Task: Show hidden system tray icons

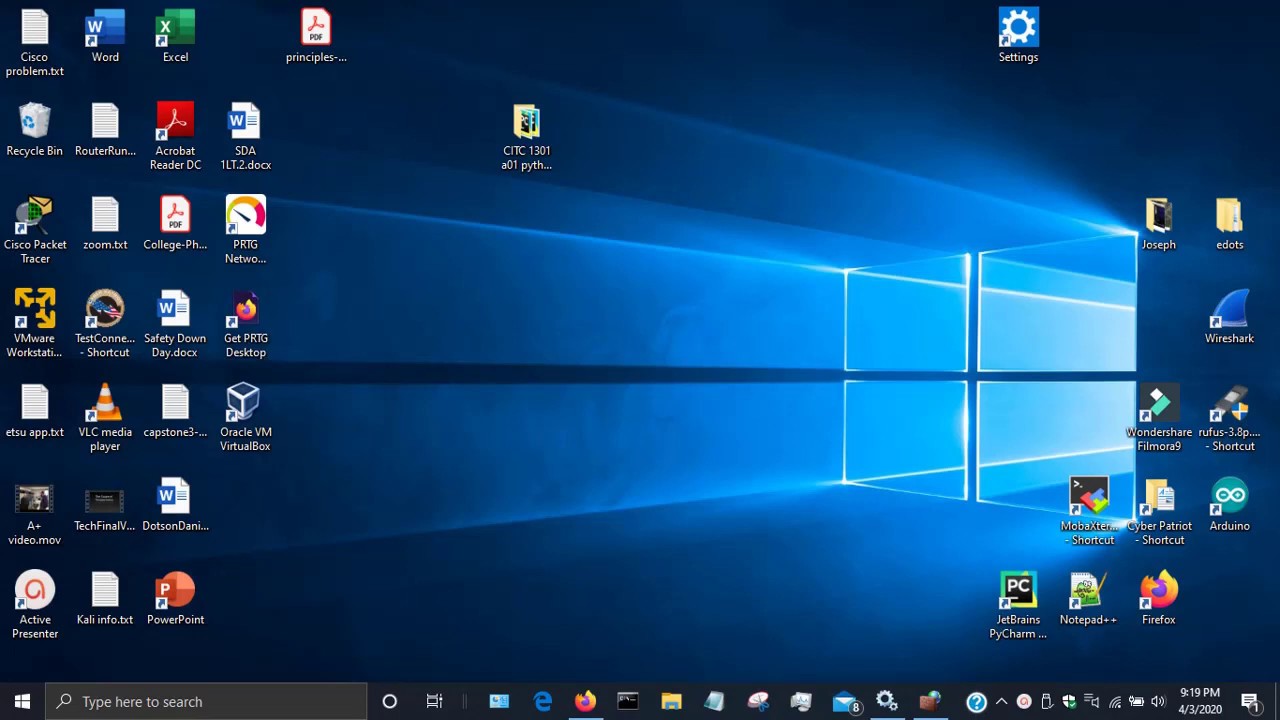Action: (1001, 702)
